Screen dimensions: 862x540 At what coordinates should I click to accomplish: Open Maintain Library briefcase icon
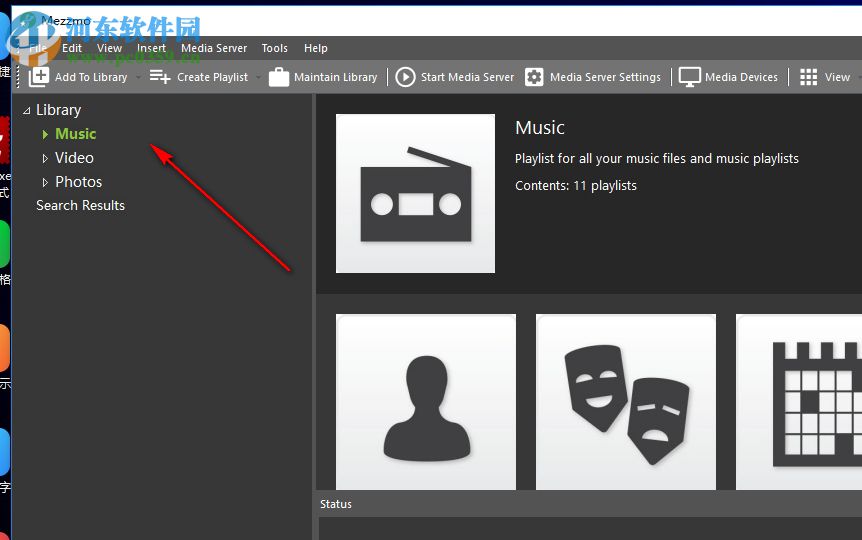pyautogui.click(x=279, y=77)
